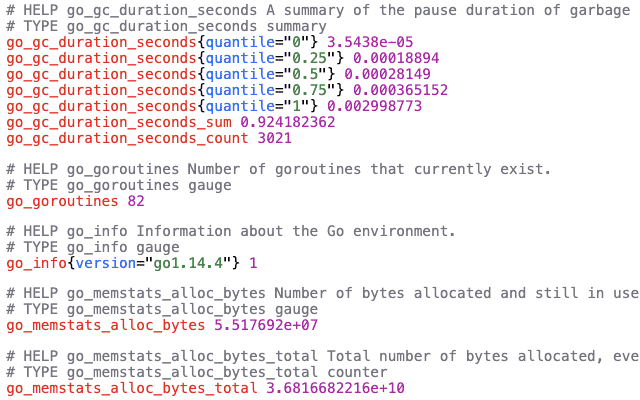Click the go_memstats_alloc_bytes_total metric name
Viewport: 640px width, 400px height.
(131, 387)
